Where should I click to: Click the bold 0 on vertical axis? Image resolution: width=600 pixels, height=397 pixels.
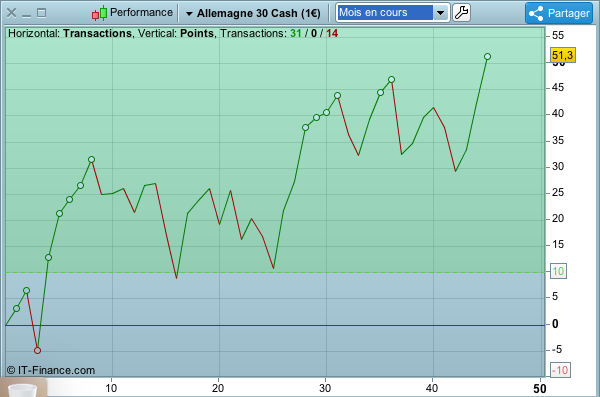point(555,324)
